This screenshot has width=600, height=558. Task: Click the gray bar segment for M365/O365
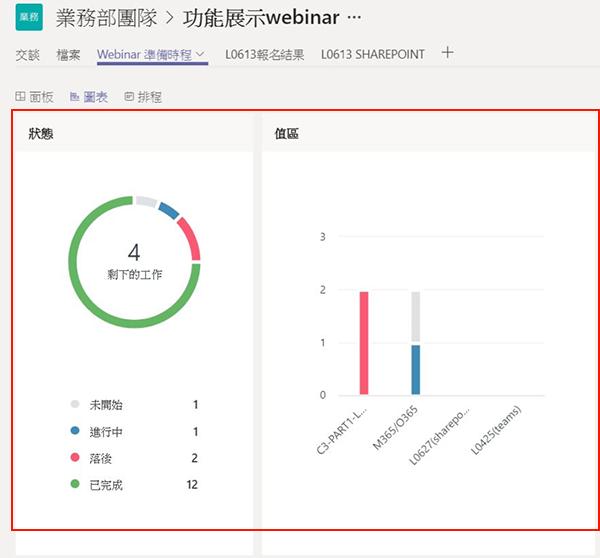tap(416, 317)
